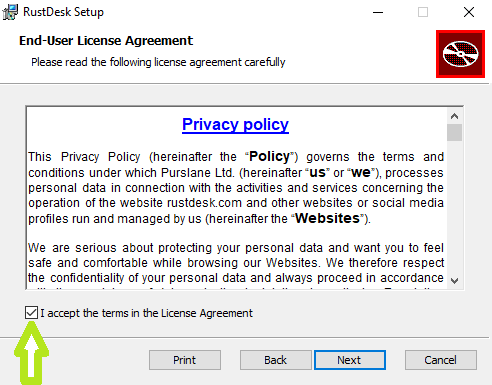The image size is (492, 385).
Task: Go Back to the previous setup step
Action: (x=275, y=360)
